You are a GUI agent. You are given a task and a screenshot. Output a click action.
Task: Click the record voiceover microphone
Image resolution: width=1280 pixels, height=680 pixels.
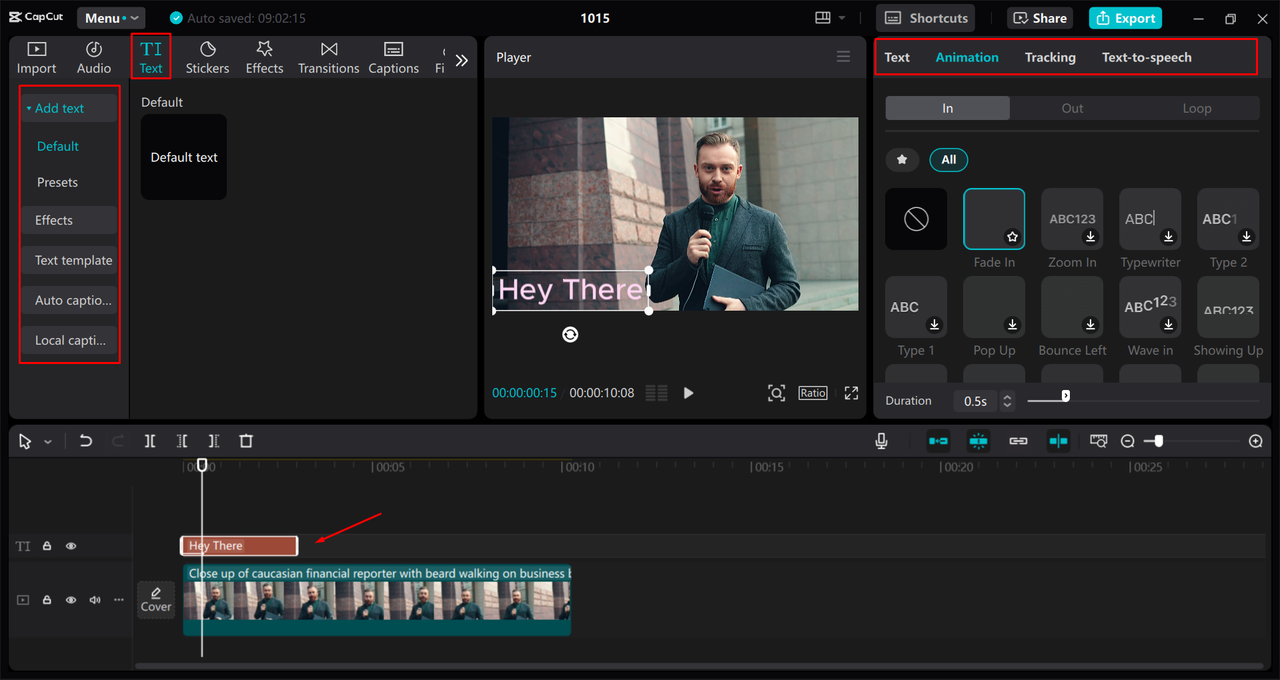881,441
